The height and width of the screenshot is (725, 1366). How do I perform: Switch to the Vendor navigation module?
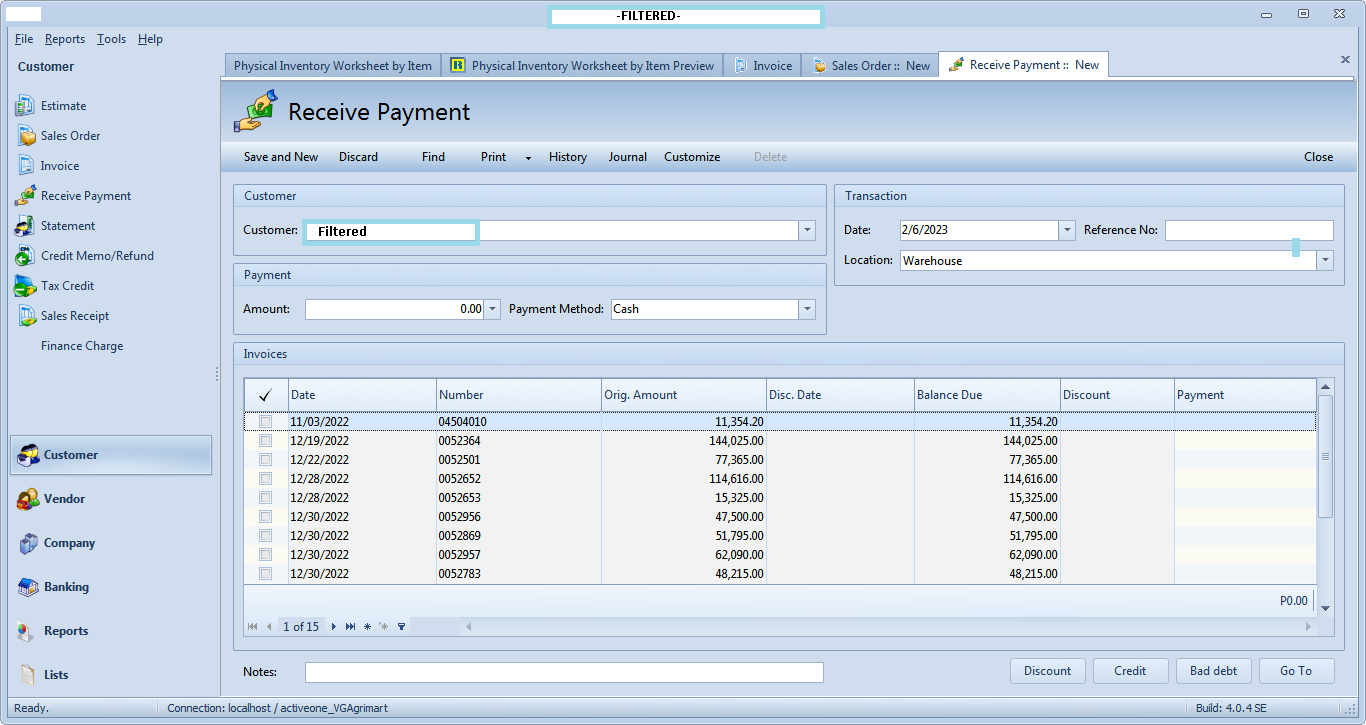[x=111, y=499]
